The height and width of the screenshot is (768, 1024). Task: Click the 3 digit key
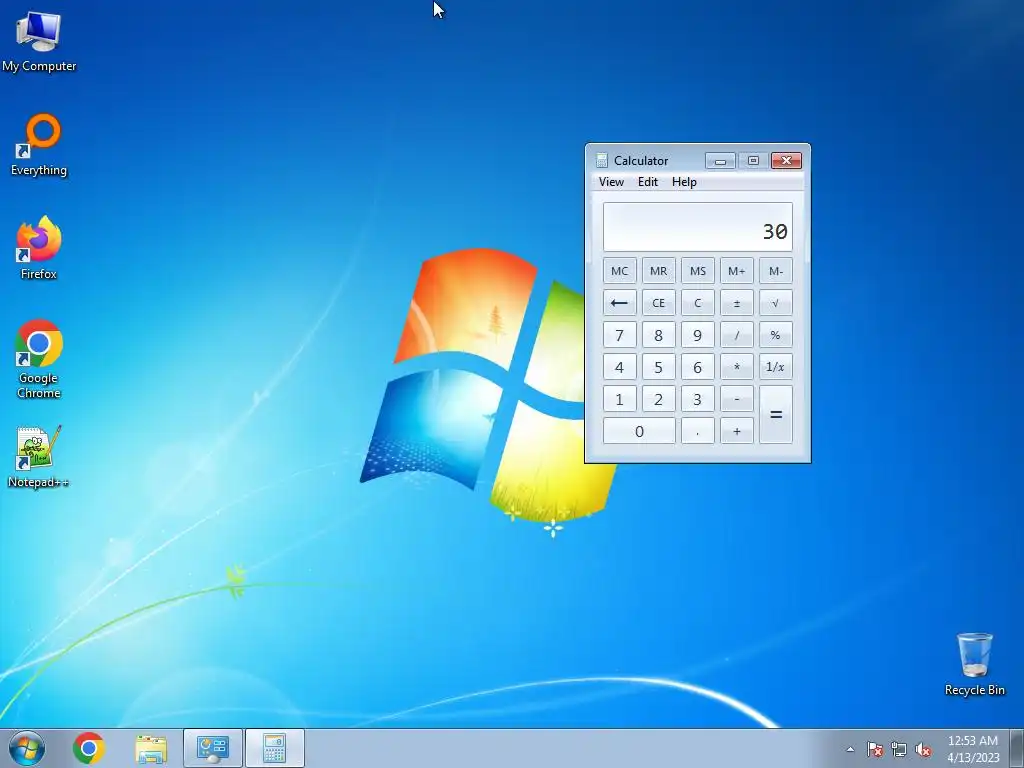pos(697,399)
